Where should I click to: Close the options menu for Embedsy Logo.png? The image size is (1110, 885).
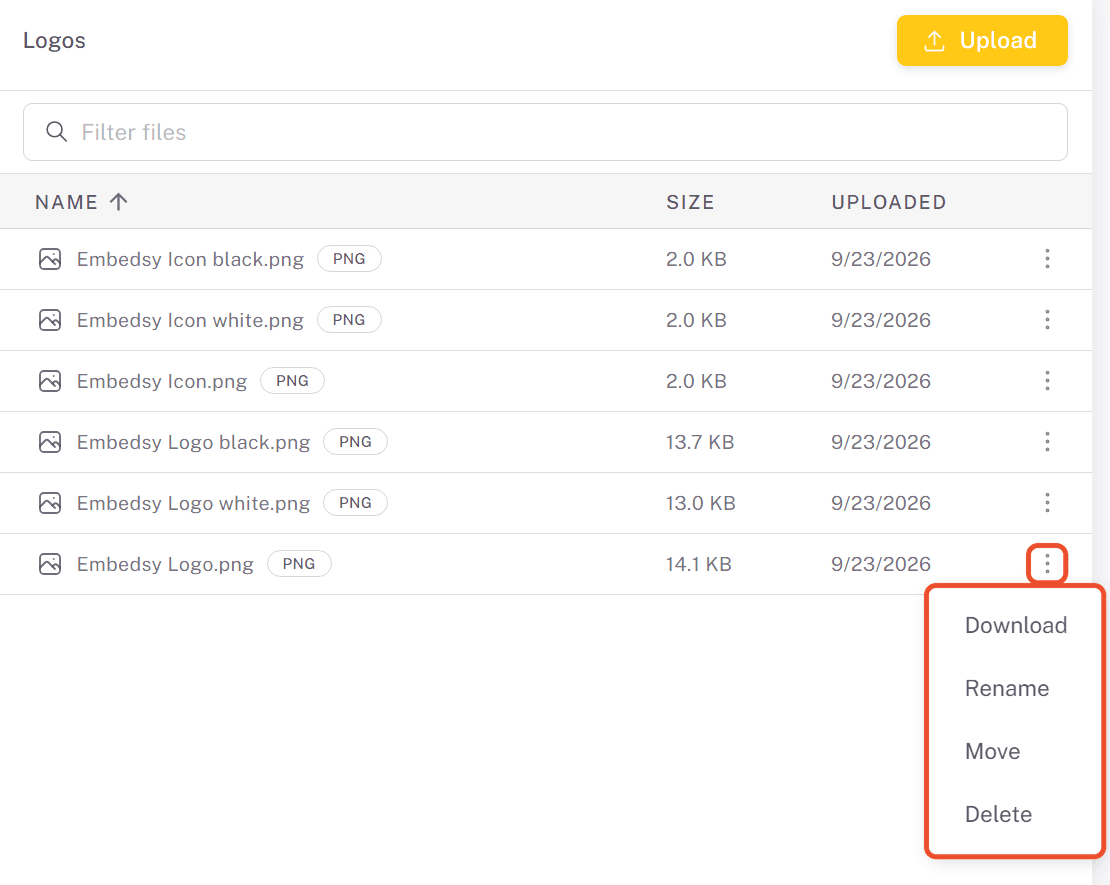click(x=1047, y=564)
